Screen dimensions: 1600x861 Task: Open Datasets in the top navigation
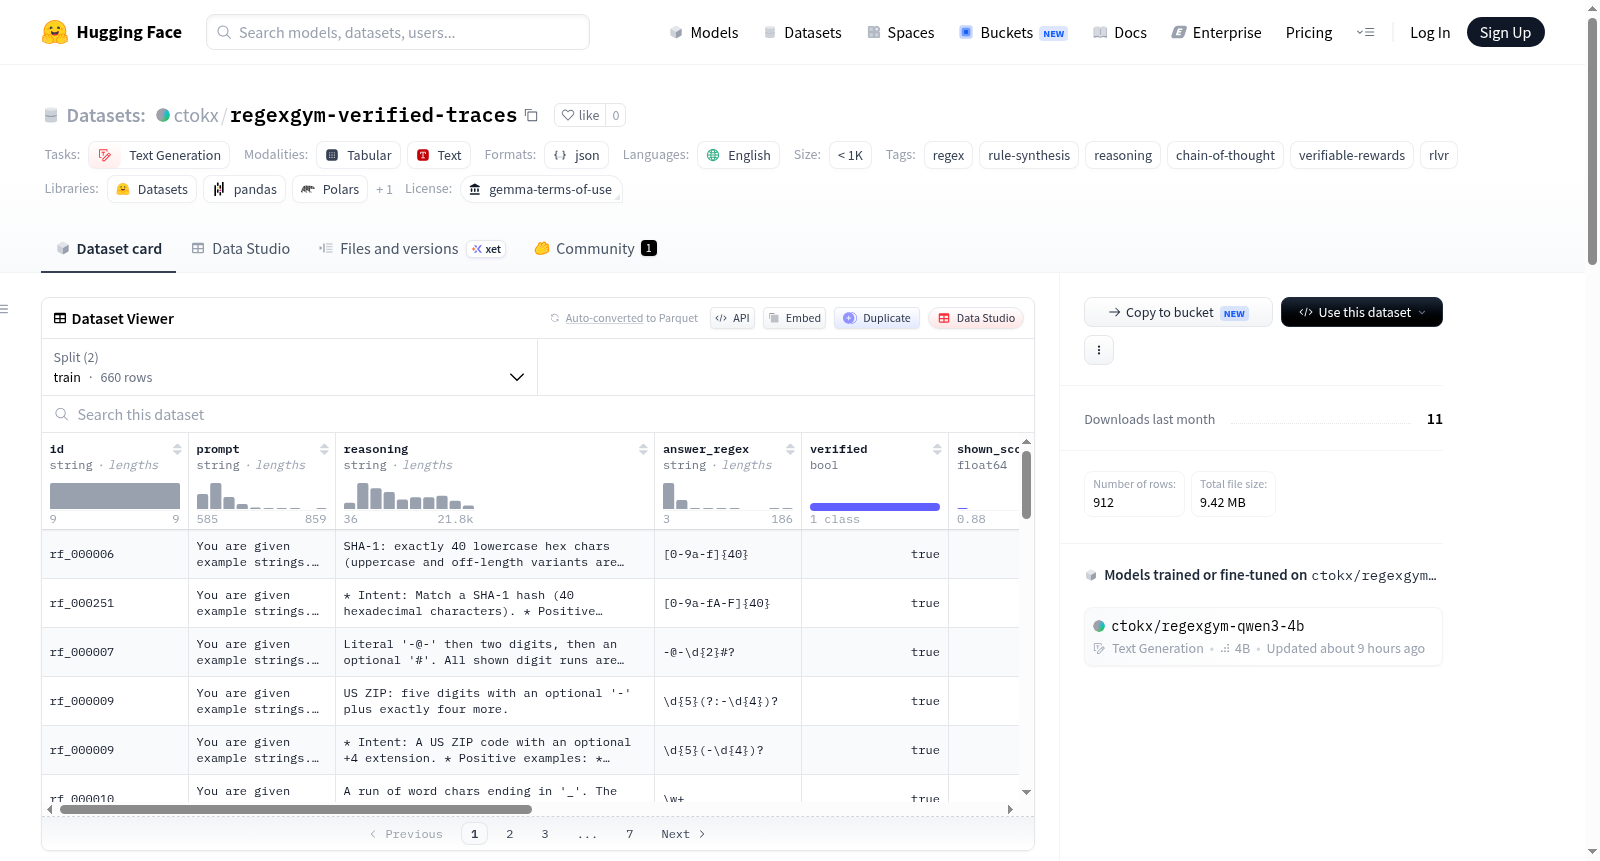[803, 32]
